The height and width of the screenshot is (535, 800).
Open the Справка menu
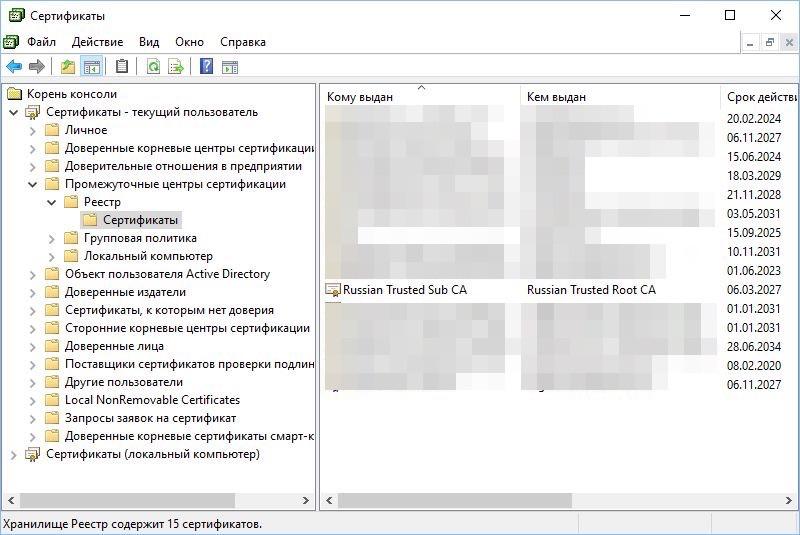click(243, 42)
